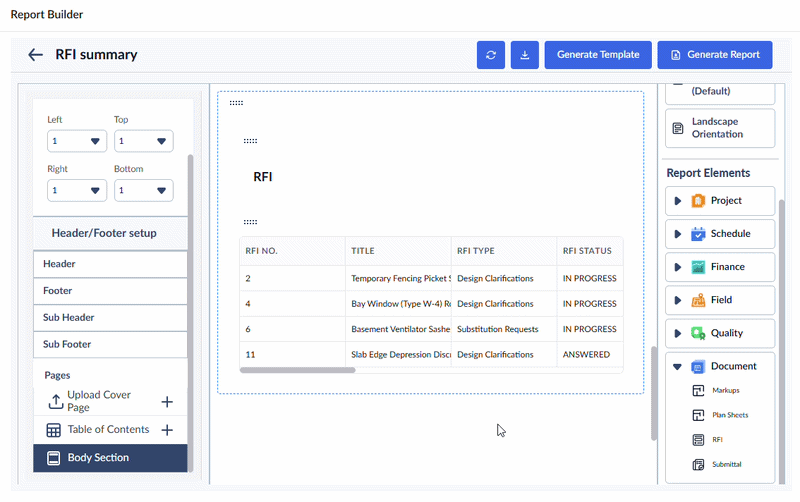Click the Plan Sheets label under Document
800x502 pixels.
pyautogui.click(x=730, y=415)
